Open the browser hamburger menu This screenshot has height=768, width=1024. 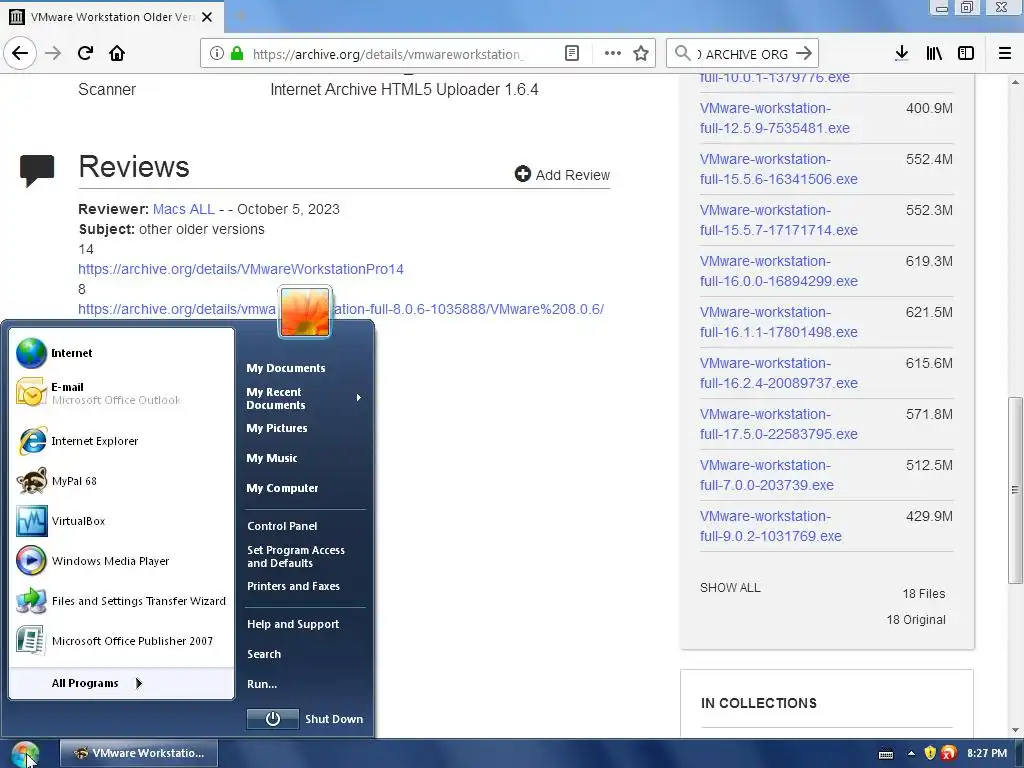[1005, 54]
